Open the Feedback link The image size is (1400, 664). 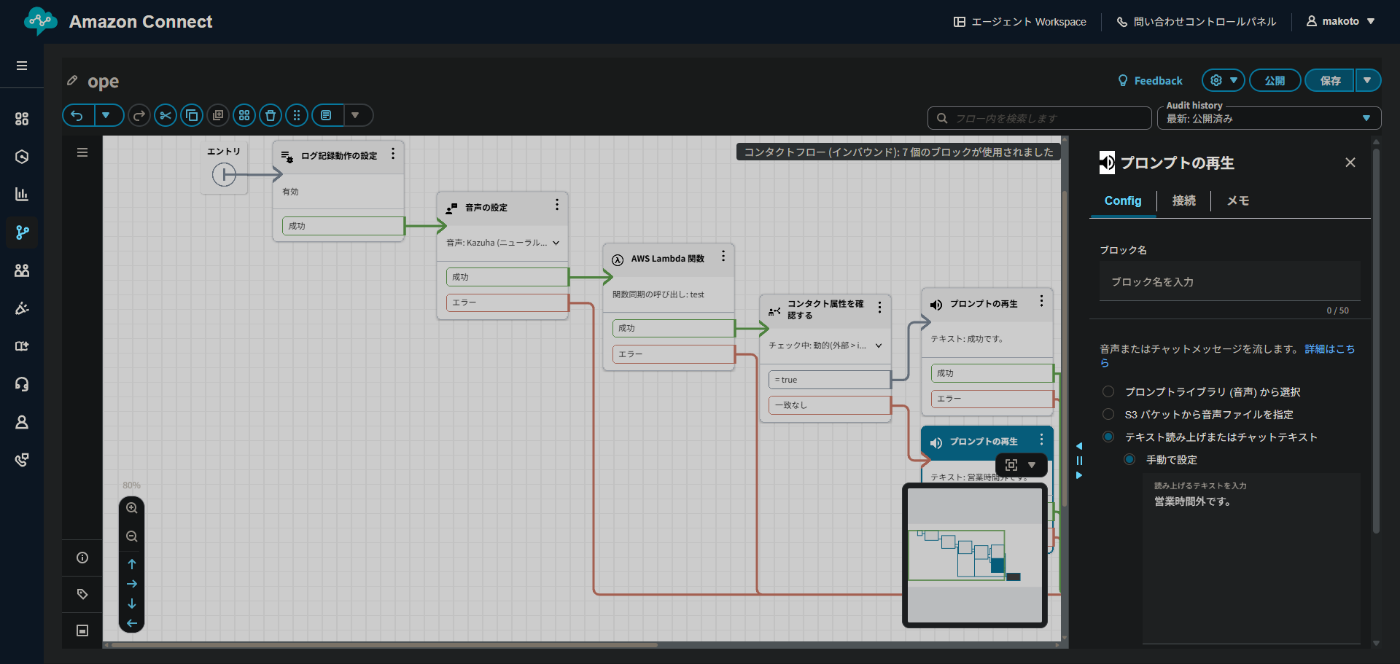(x=1150, y=81)
